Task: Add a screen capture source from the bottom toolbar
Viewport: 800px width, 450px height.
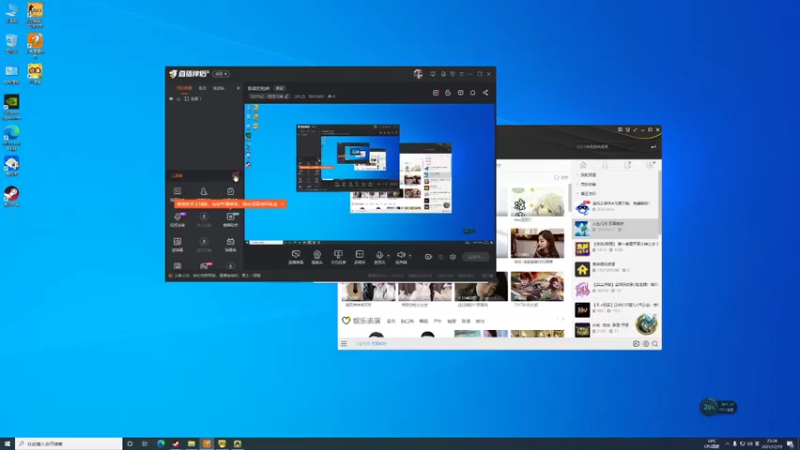Action: [x=296, y=257]
